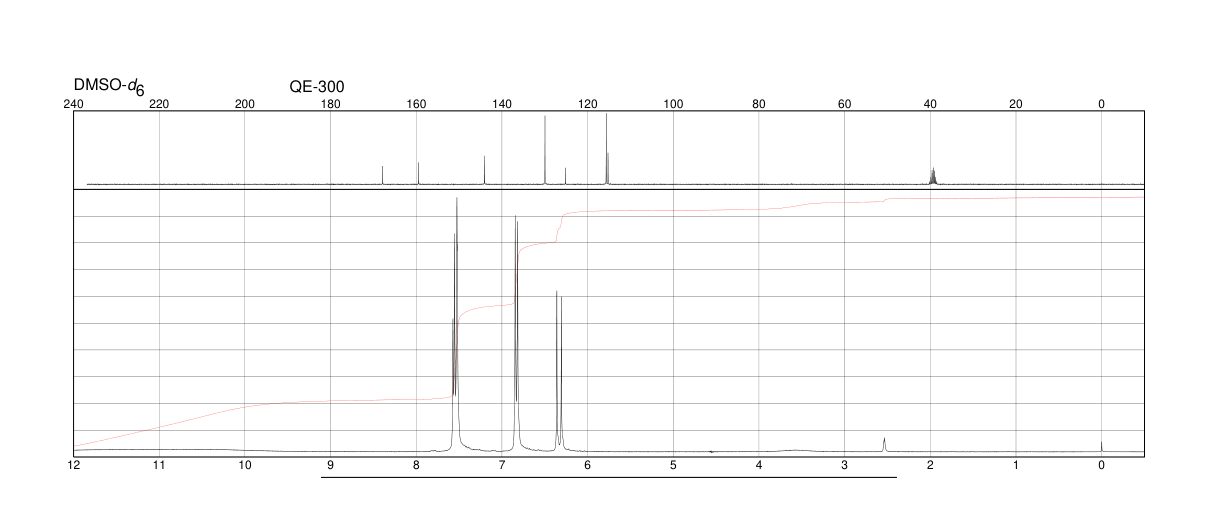Image resolution: width=1224 pixels, height=528 pixels.
Task: Click the 0 ppm carbon axis label
Action: click(1102, 104)
